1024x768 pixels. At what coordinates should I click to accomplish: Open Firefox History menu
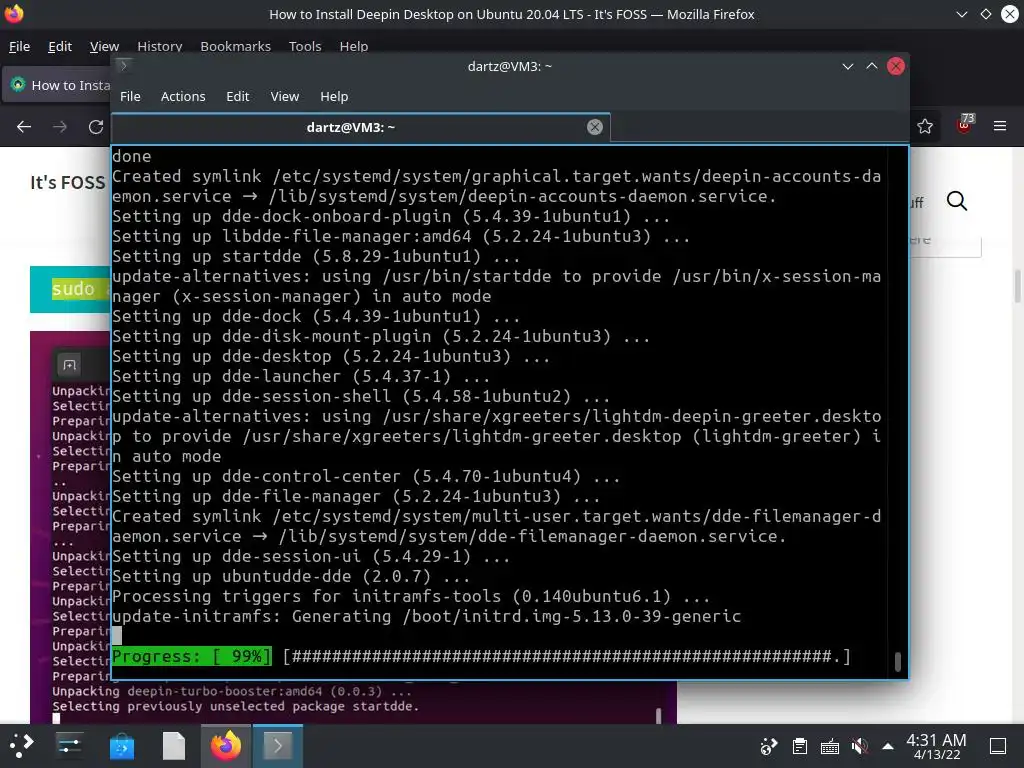159,46
